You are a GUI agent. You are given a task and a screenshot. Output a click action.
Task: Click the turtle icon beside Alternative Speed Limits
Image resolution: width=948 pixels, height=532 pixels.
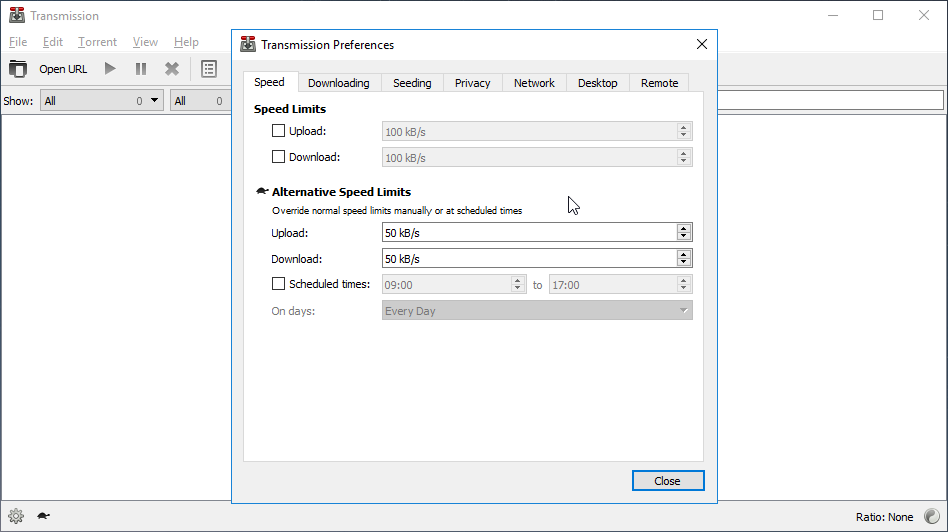click(x=262, y=191)
